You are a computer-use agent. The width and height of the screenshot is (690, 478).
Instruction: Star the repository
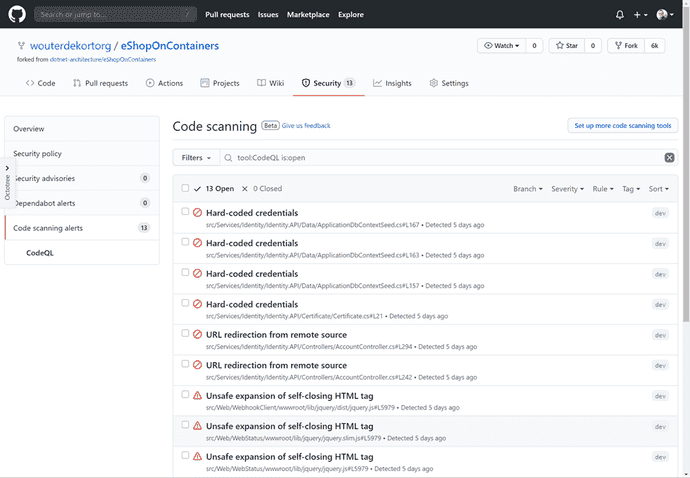pos(567,46)
